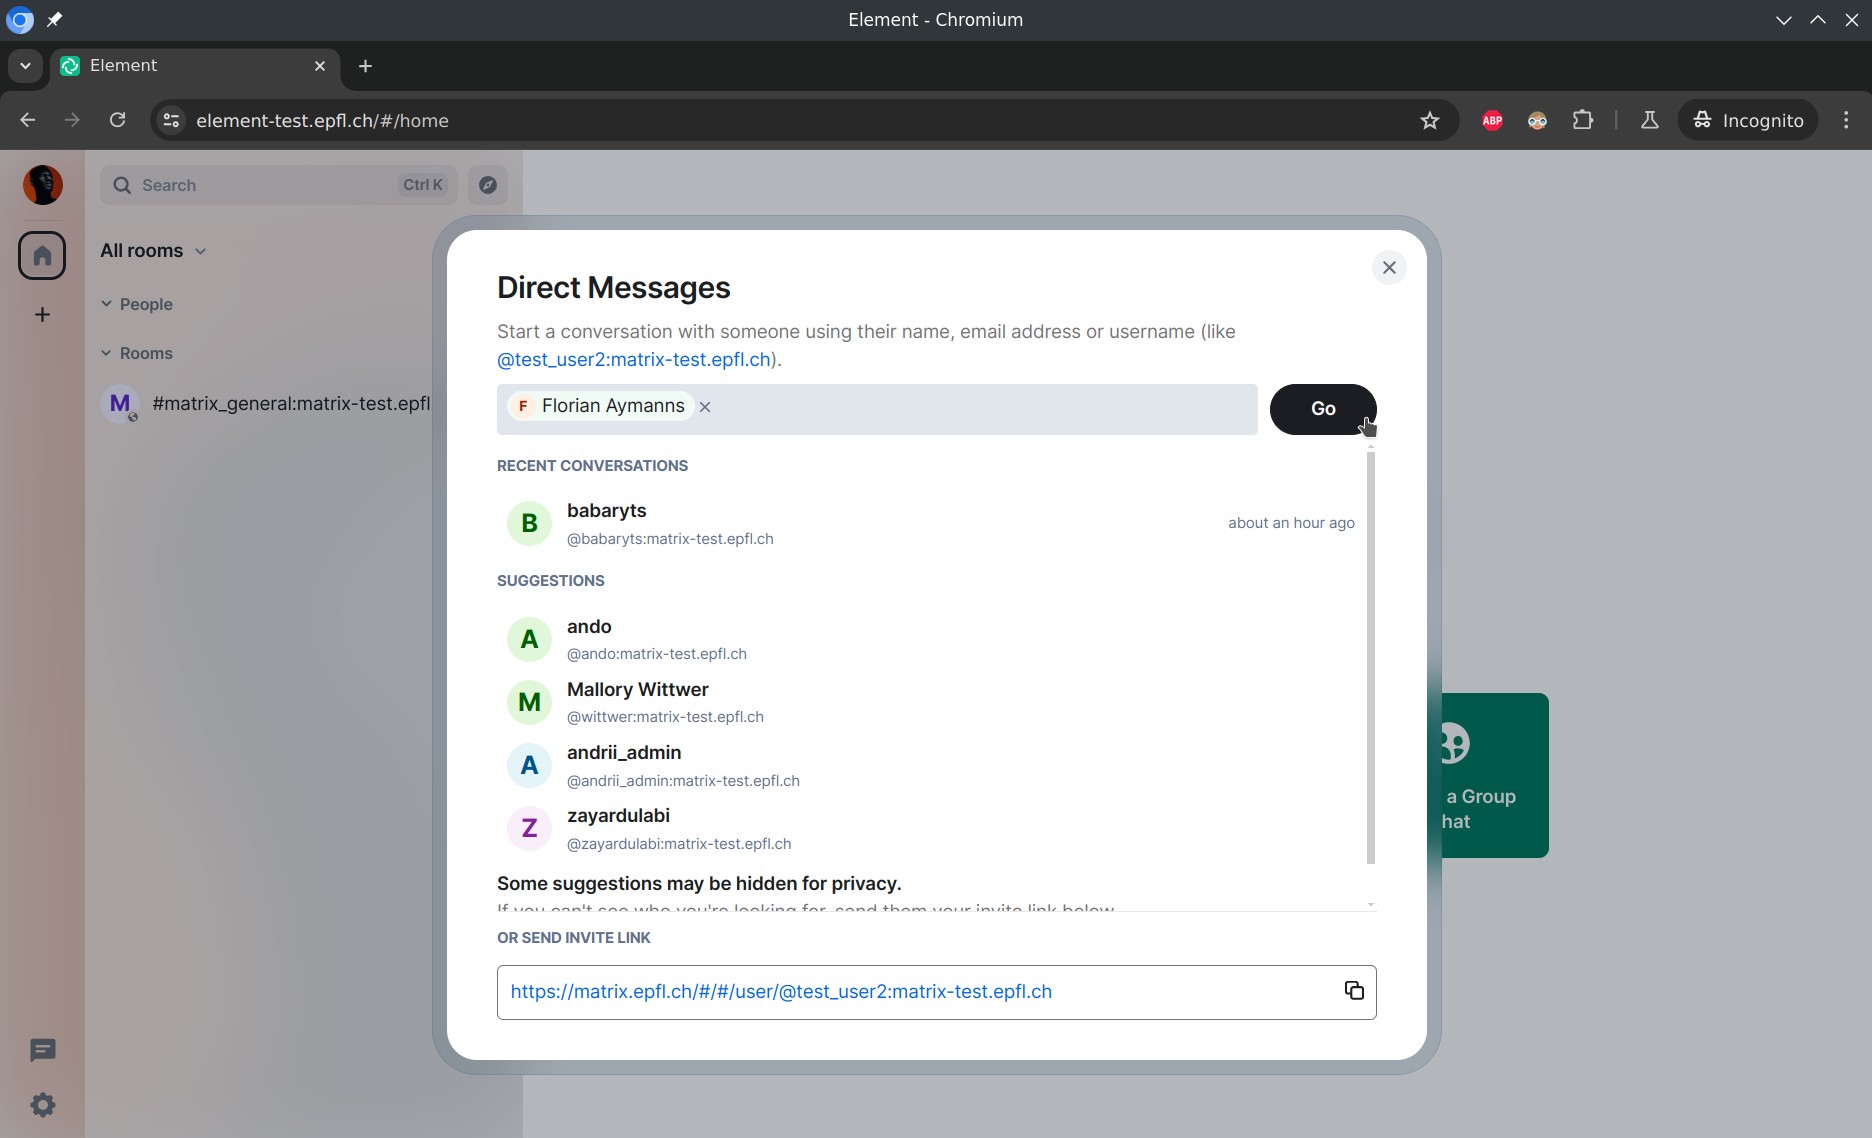1872x1138 pixels.
Task: Click the Home space icon
Action: click(42, 256)
